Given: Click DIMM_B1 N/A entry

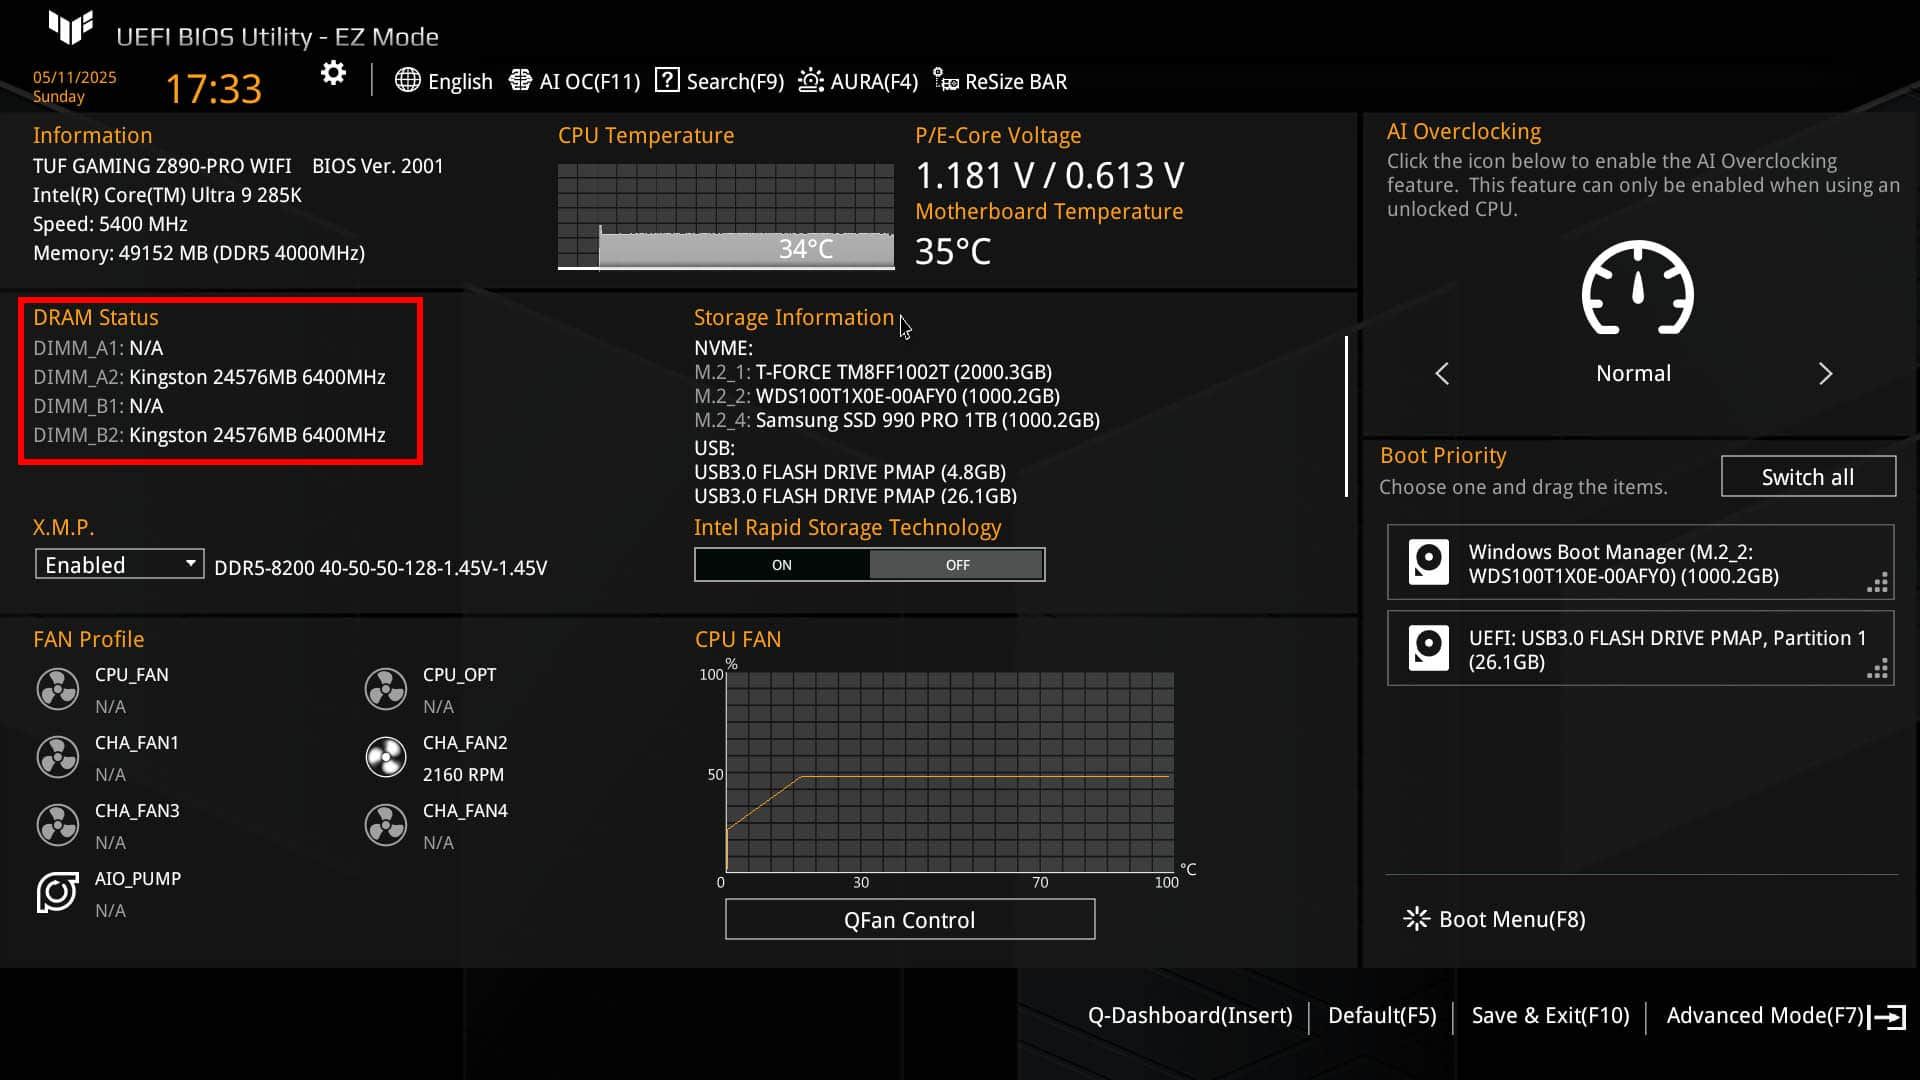Looking at the screenshot, I should [98, 406].
